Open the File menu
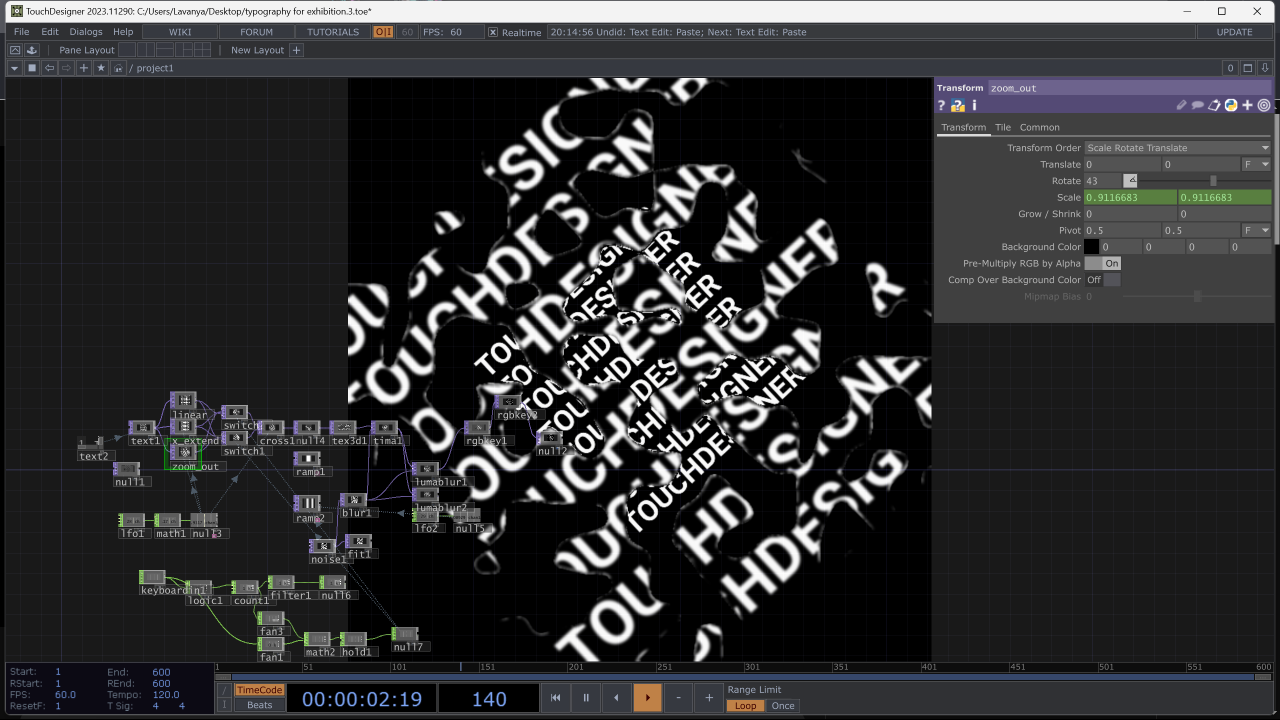This screenshot has width=1280, height=720. tap(21, 32)
